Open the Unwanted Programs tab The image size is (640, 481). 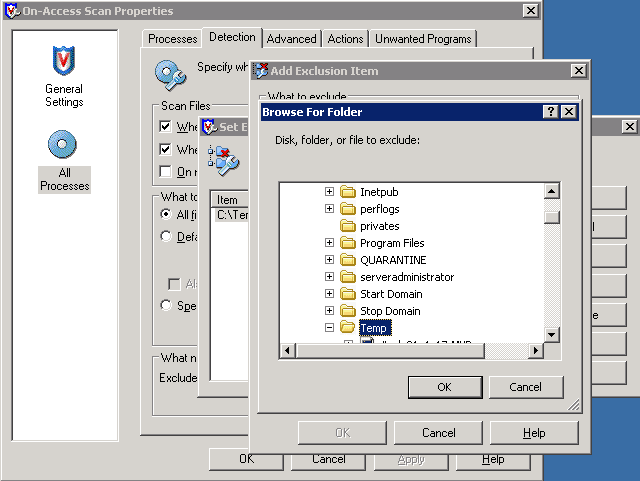pos(423,39)
